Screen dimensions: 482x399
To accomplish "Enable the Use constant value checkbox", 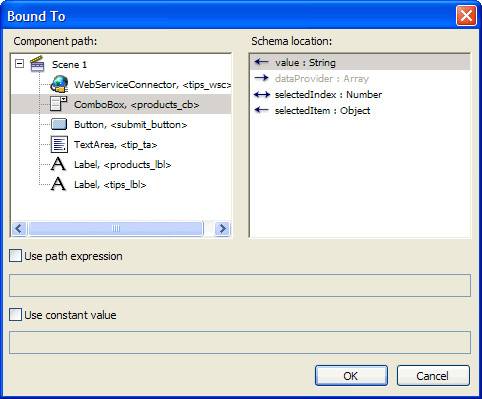I will [15, 315].
